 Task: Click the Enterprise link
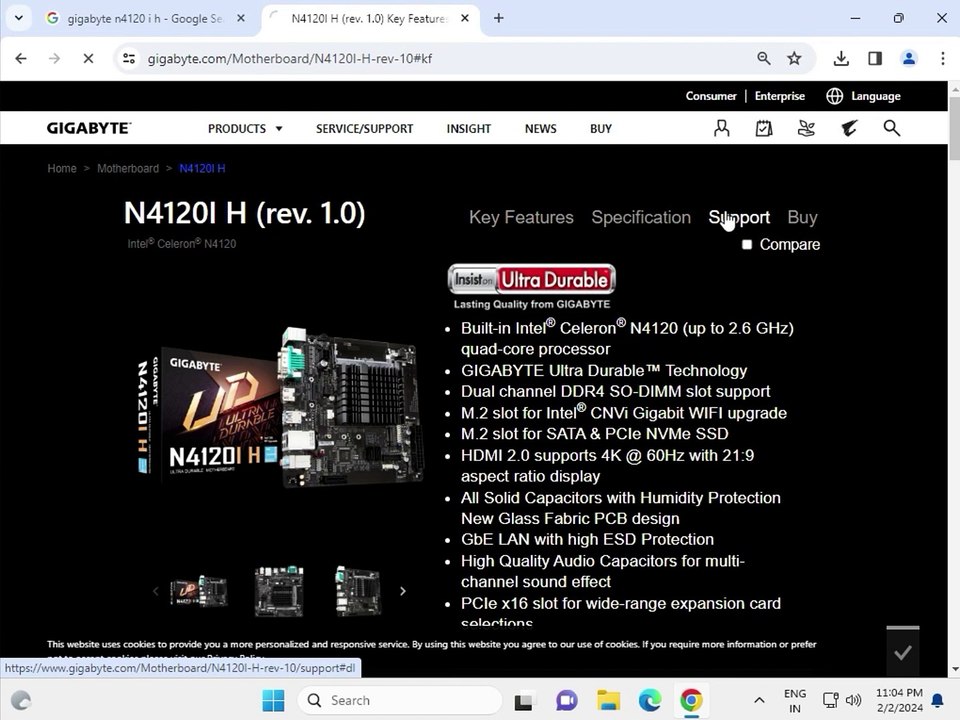click(x=779, y=96)
